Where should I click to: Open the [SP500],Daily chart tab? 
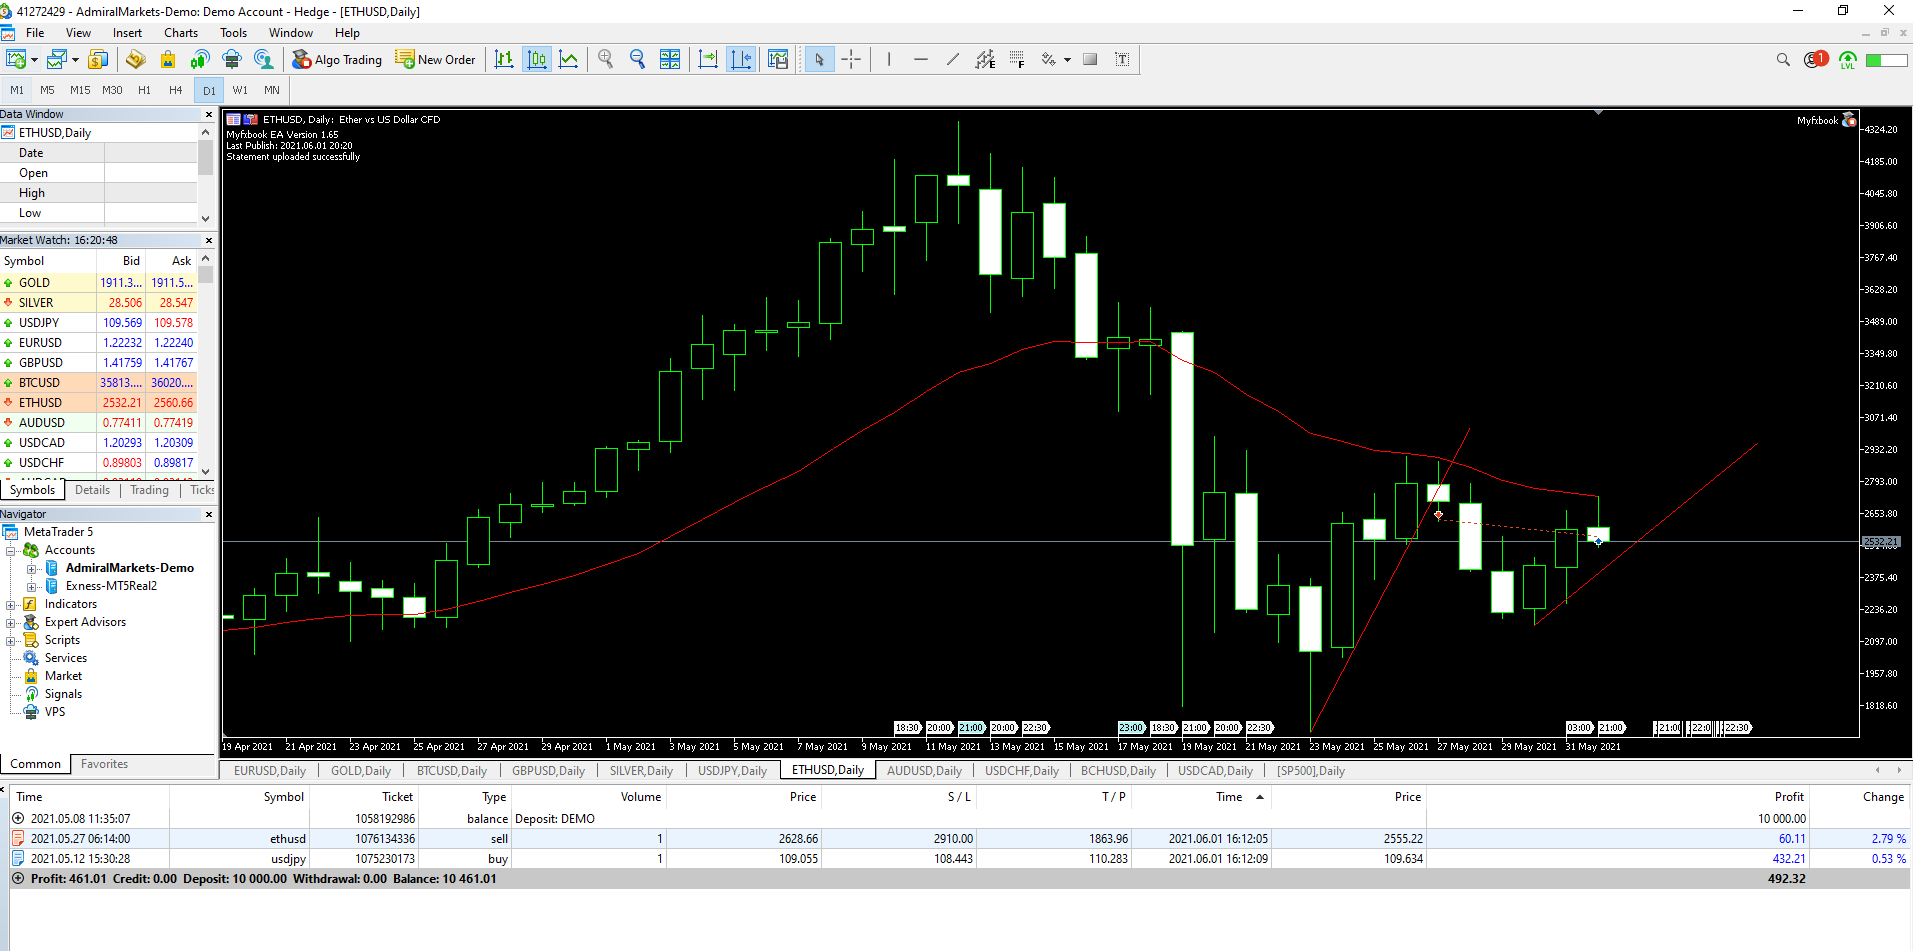[x=1310, y=771]
